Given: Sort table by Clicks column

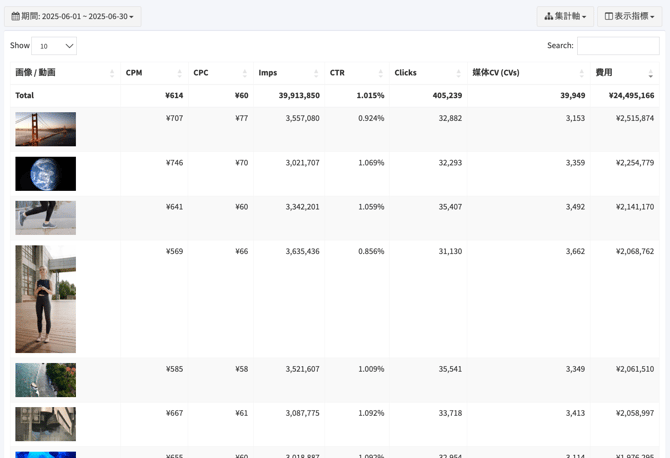Looking at the screenshot, I should 428,73.
